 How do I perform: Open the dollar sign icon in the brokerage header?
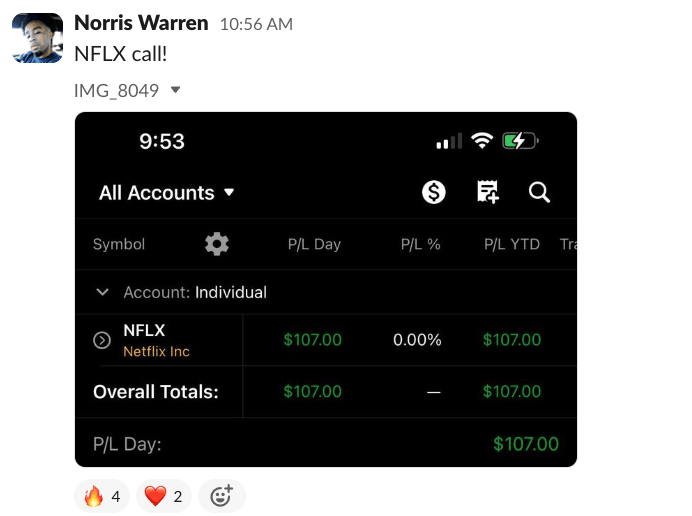(434, 192)
